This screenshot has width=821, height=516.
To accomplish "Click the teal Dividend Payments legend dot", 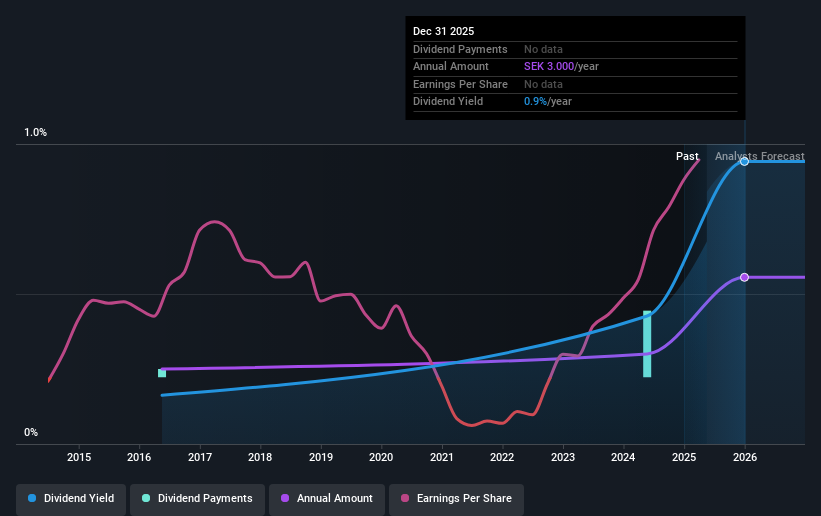I will tap(146, 498).
